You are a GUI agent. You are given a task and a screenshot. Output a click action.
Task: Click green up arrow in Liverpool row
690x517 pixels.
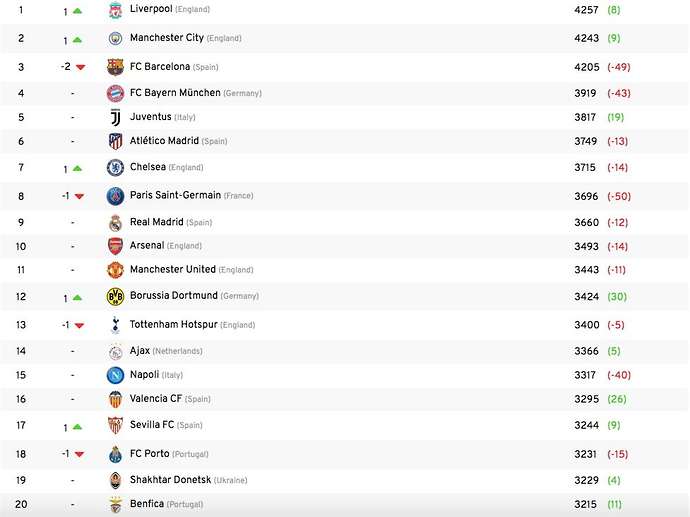pos(77,11)
